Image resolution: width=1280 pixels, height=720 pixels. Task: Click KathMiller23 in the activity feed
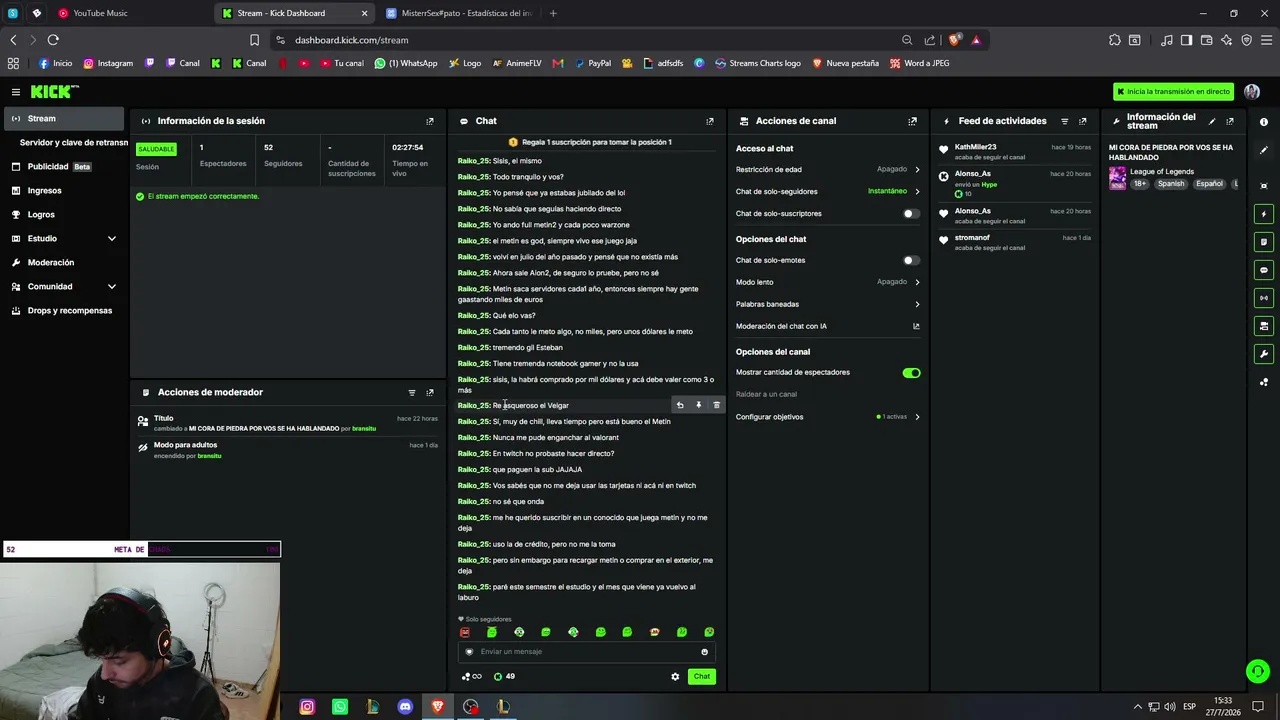(x=975, y=147)
